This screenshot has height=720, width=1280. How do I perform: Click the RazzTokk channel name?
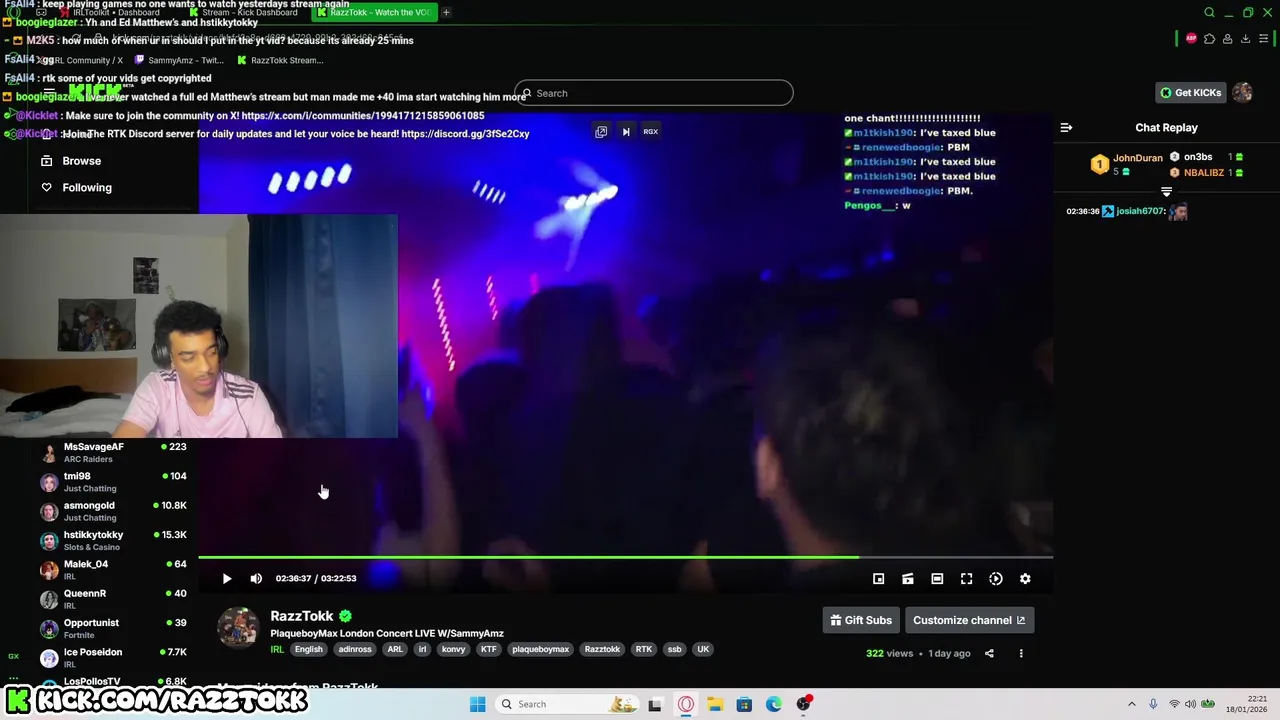point(301,616)
